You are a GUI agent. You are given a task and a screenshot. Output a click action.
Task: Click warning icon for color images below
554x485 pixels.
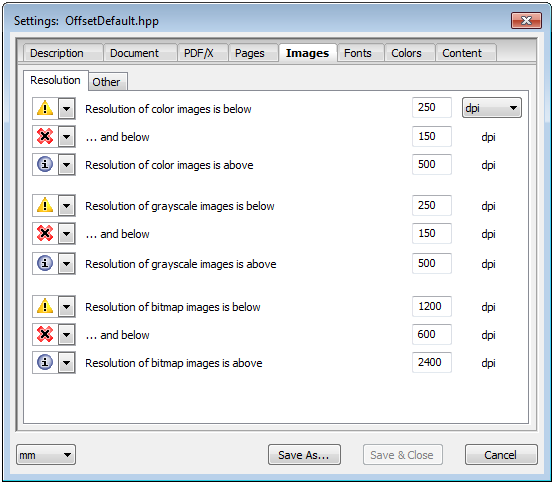pyautogui.click(x=45, y=108)
